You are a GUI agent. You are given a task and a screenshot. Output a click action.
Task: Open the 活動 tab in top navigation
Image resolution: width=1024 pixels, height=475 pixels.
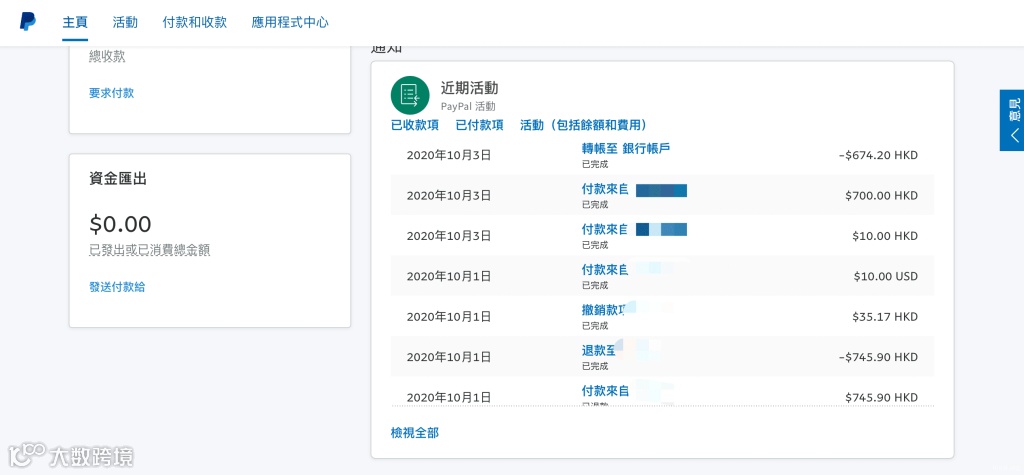click(x=126, y=22)
